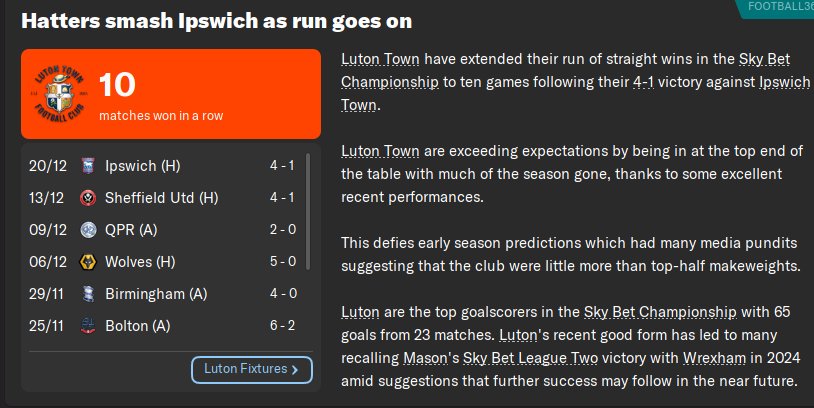Select the Sheffield Utd club badge
Screen dimensions: 814x408
[88, 198]
